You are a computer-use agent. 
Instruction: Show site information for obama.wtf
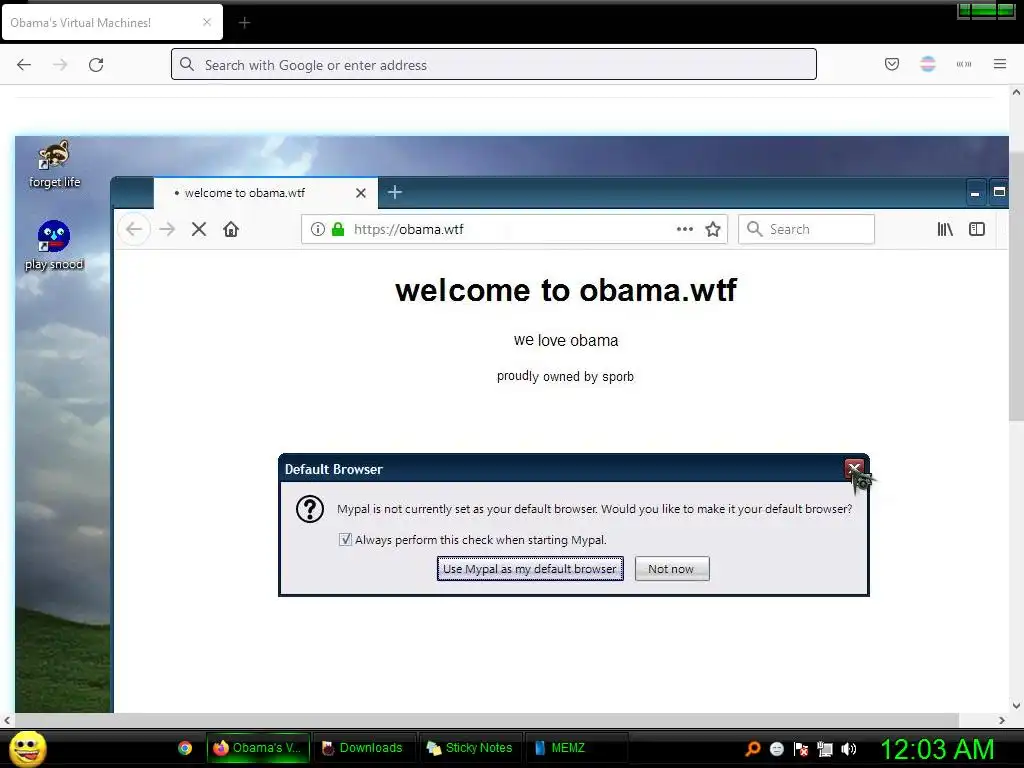click(x=317, y=229)
